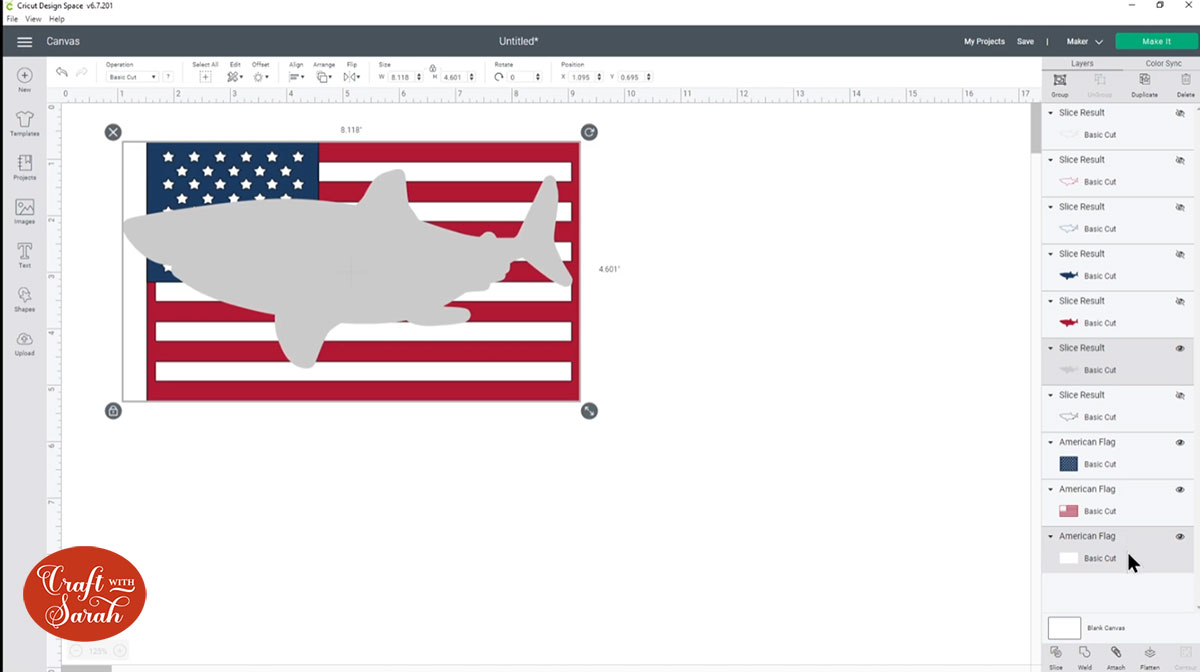This screenshot has height=672, width=1200.
Task: Click the Select All icon
Action: [205, 77]
